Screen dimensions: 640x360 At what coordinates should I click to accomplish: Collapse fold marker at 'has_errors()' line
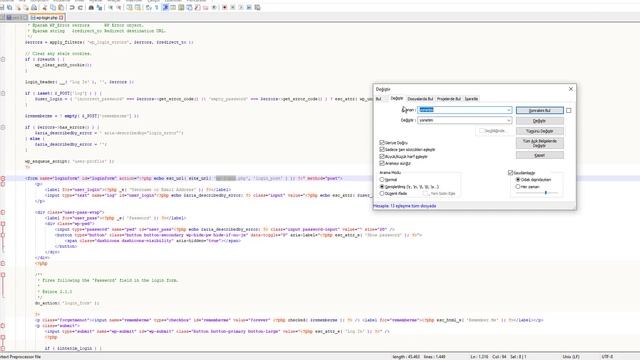(x=3, y=127)
